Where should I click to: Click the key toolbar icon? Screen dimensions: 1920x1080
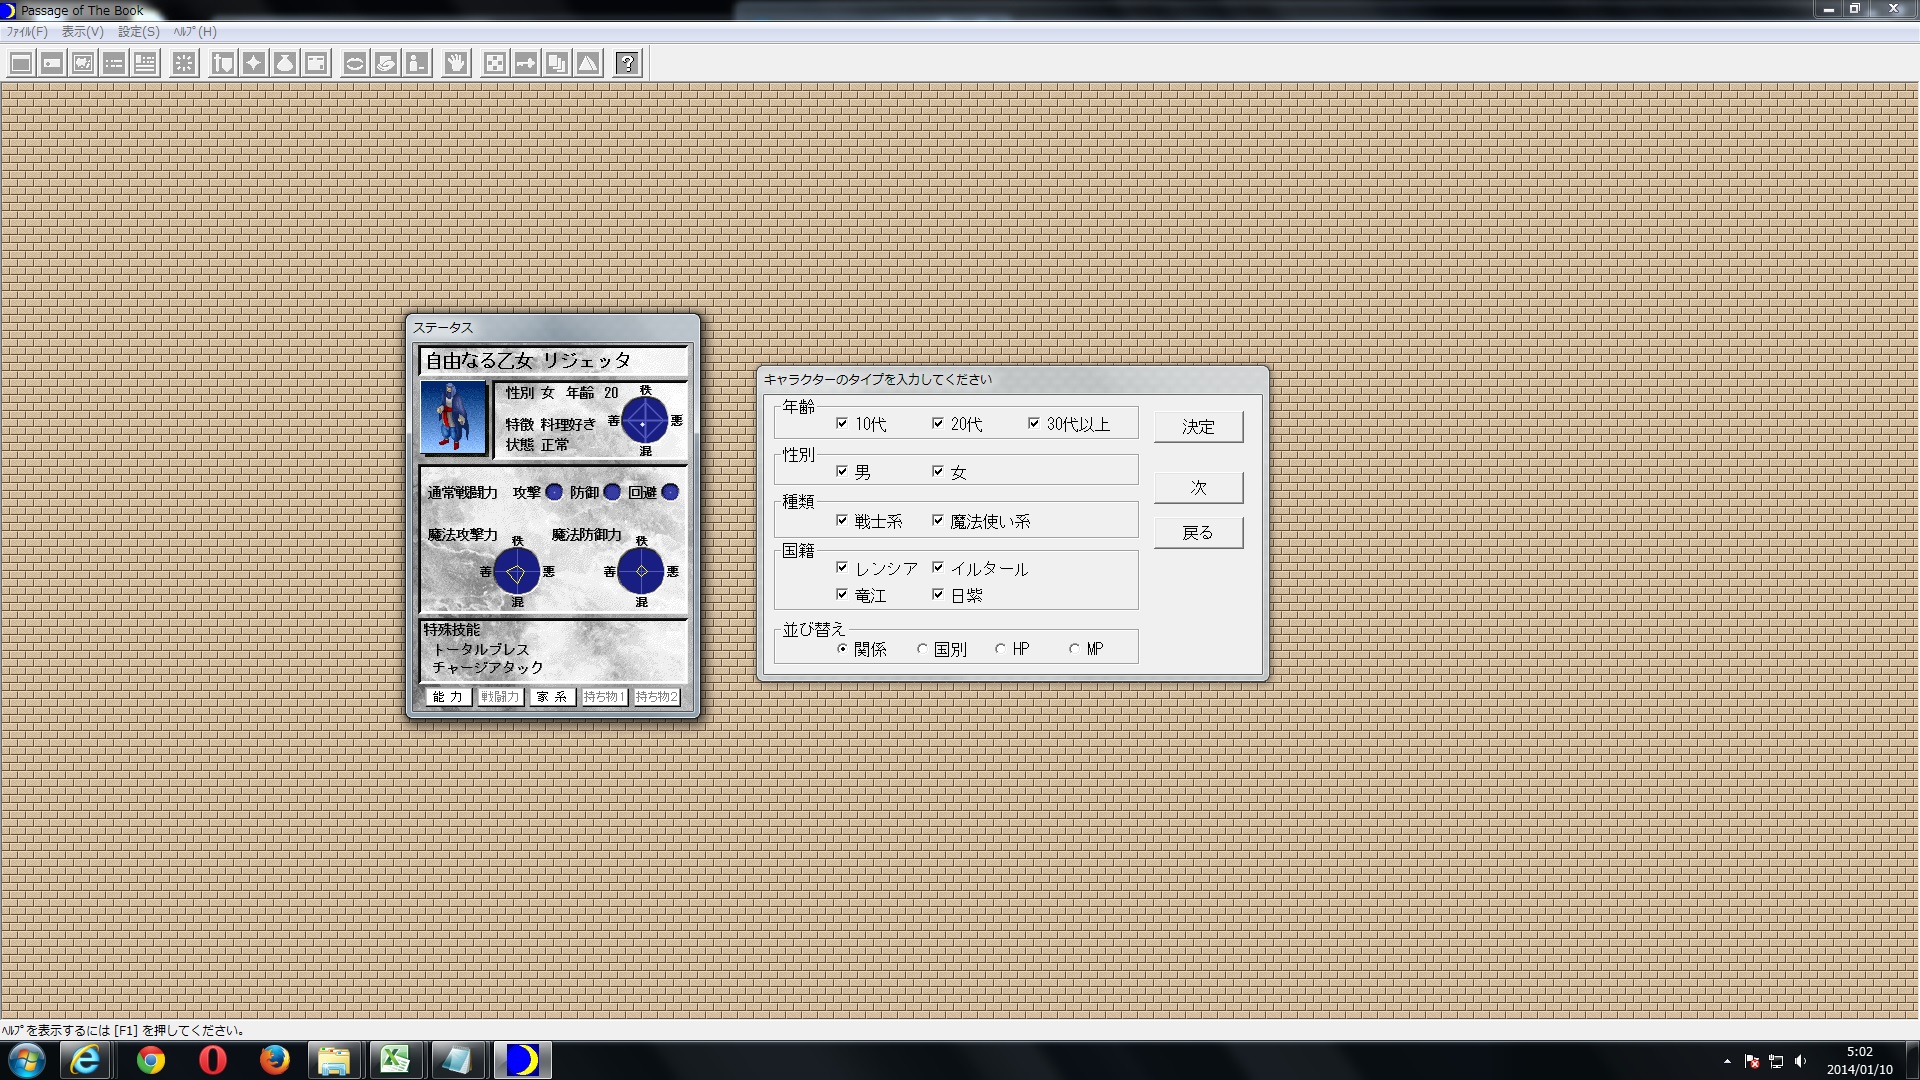[525, 64]
